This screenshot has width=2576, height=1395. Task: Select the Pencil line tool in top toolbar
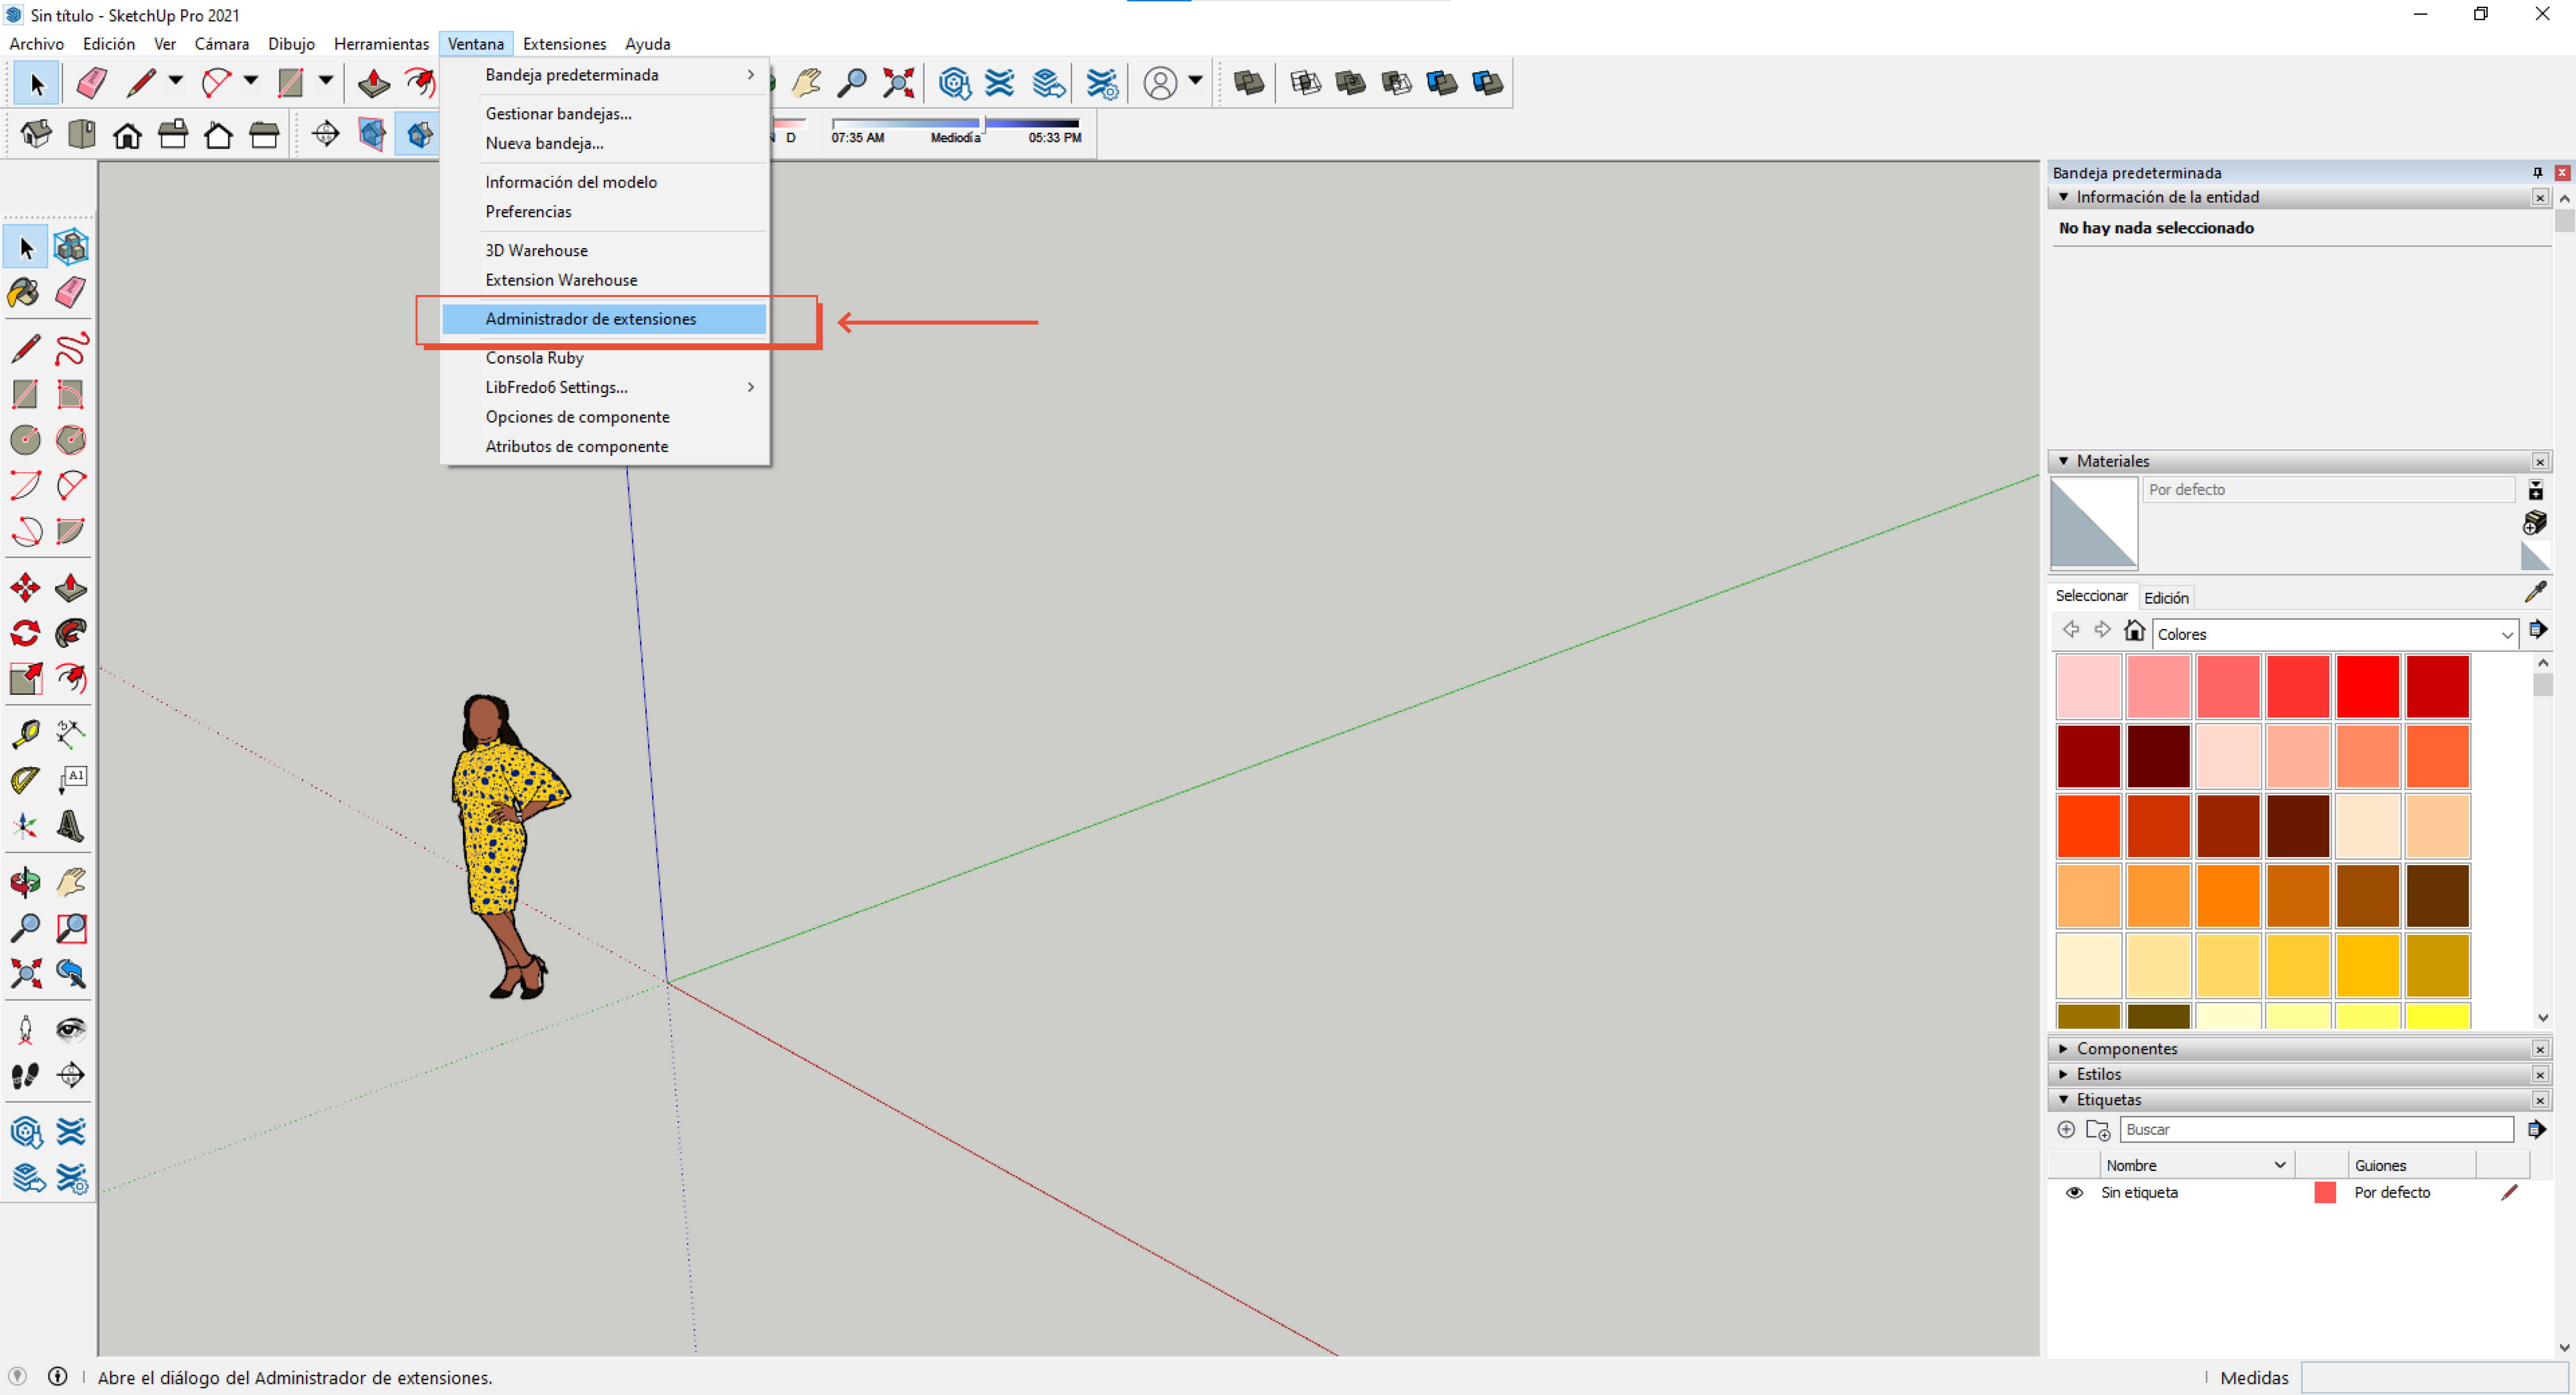141,83
